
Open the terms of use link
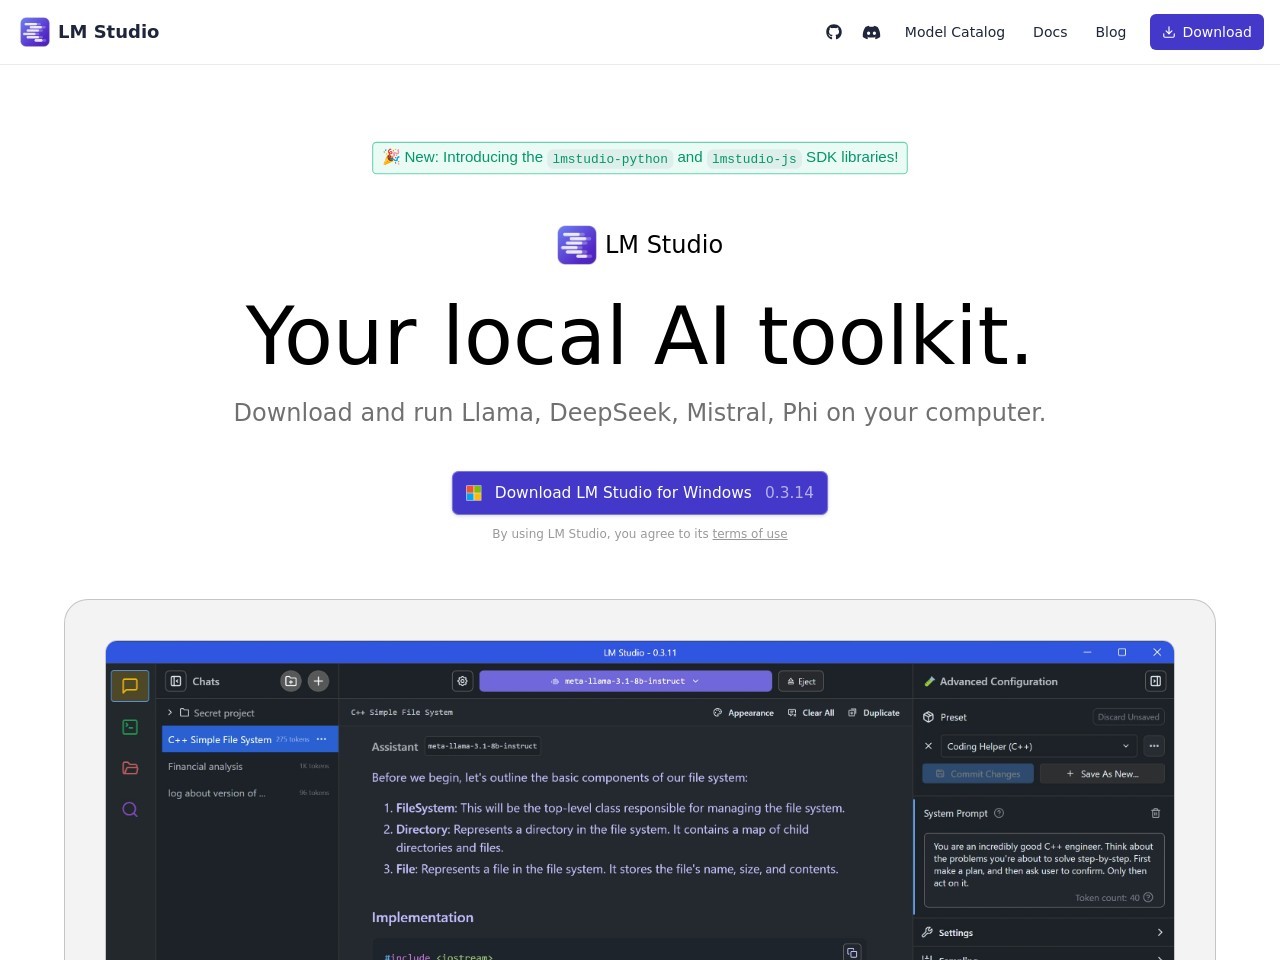[749, 534]
